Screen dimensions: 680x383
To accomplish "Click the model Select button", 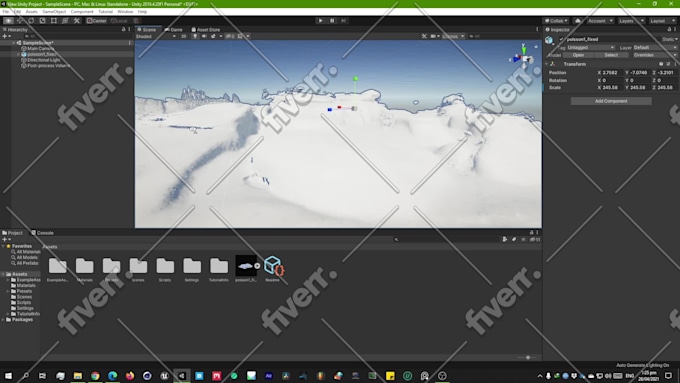I will [x=611, y=55].
